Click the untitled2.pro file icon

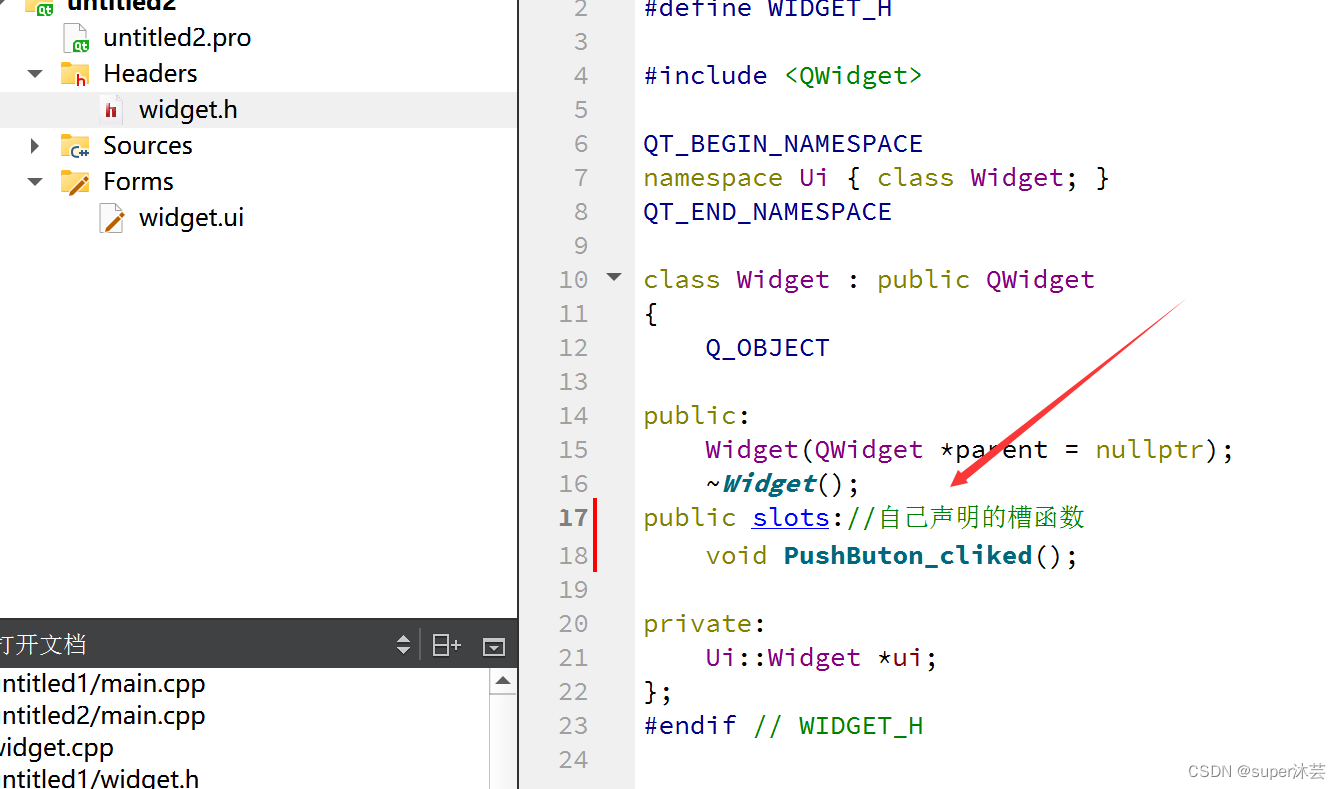tap(76, 38)
